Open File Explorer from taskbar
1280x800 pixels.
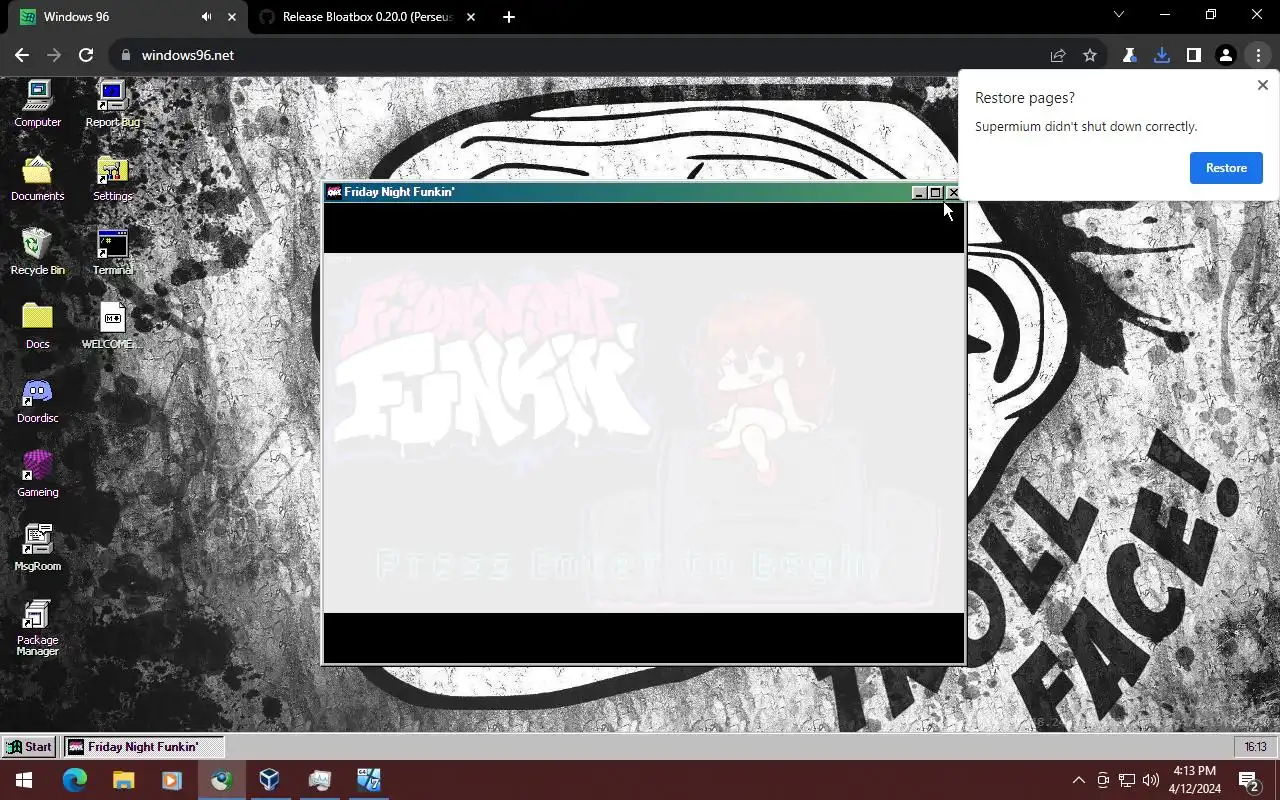coord(123,780)
